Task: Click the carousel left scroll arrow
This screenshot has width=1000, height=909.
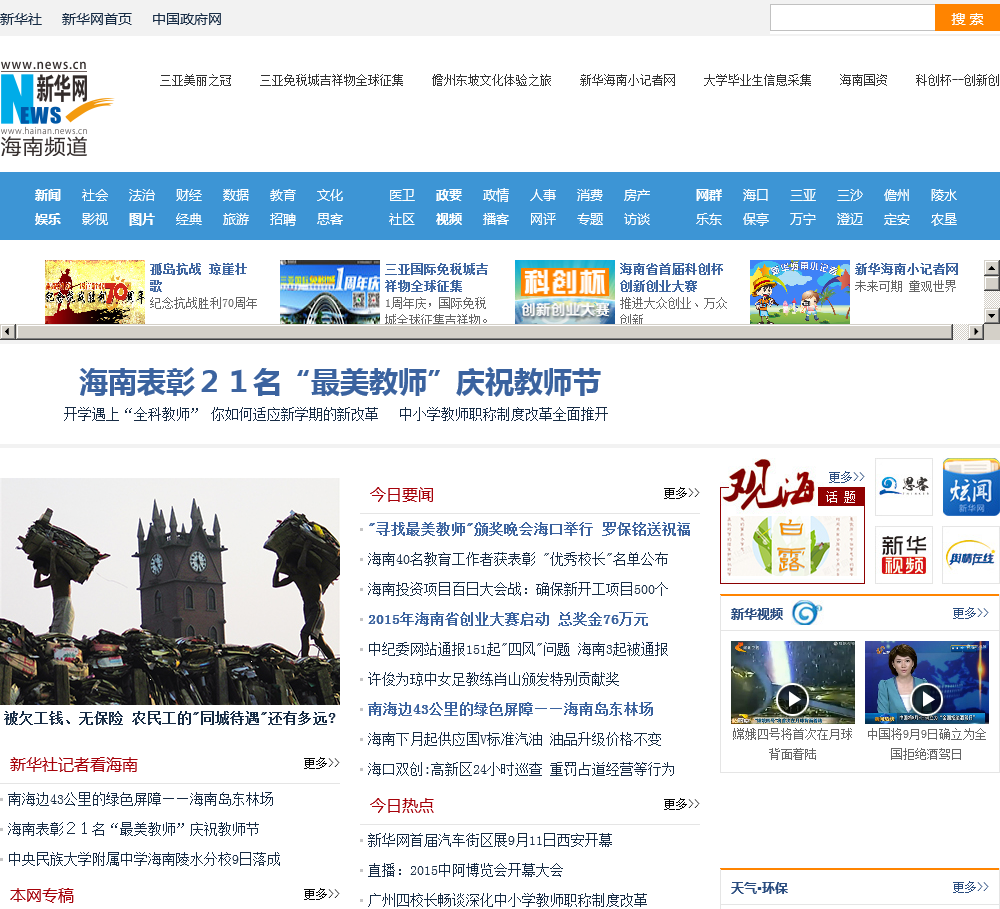Action: [7, 332]
